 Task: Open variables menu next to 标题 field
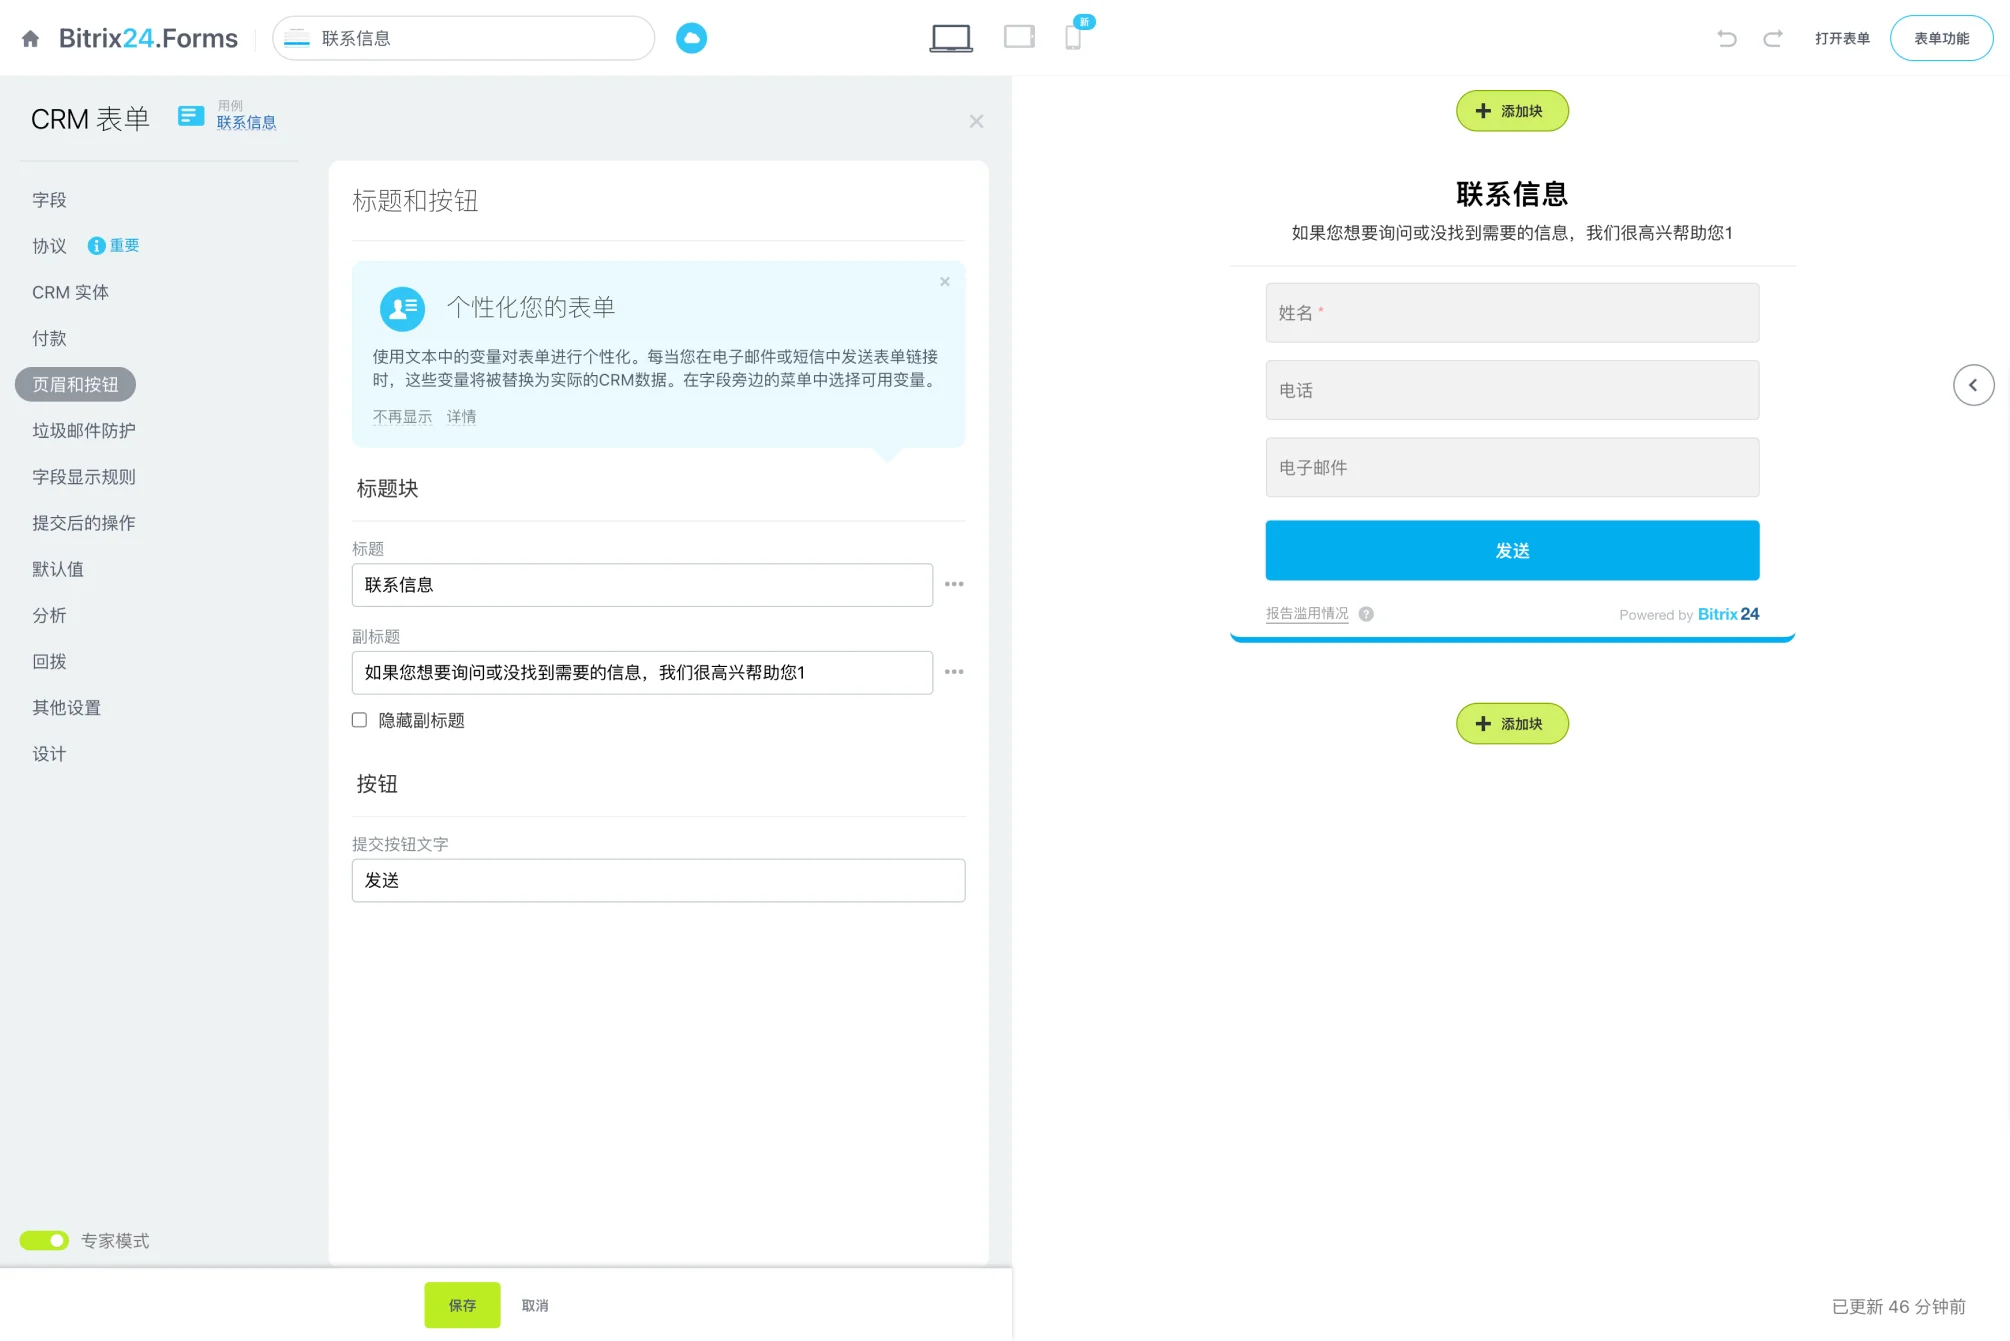[954, 584]
